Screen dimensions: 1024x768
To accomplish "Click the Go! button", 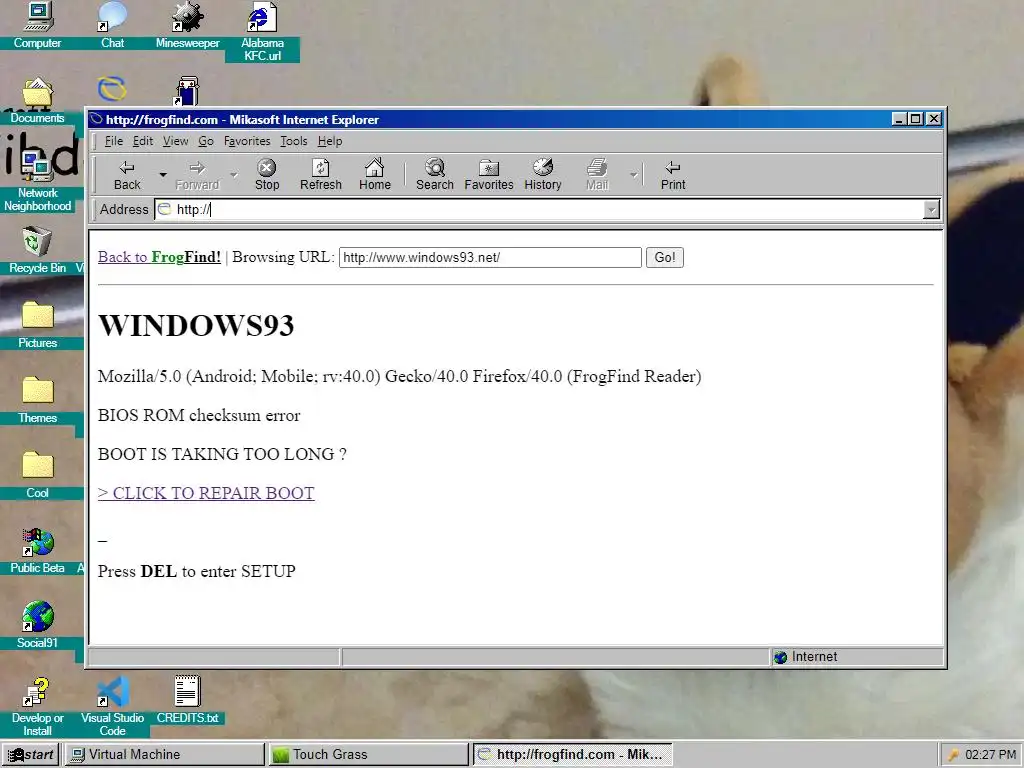I will tap(665, 257).
